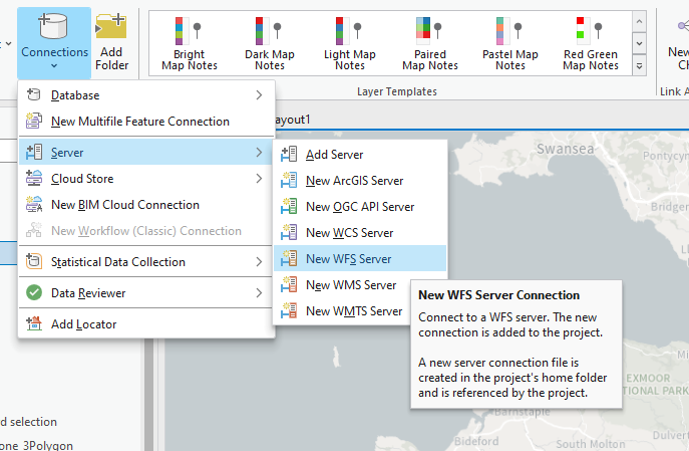Image resolution: width=689 pixels, height=451 pixels.
Task: Open the Data Reviewer submenu
Action: click(x=145, y=293)
